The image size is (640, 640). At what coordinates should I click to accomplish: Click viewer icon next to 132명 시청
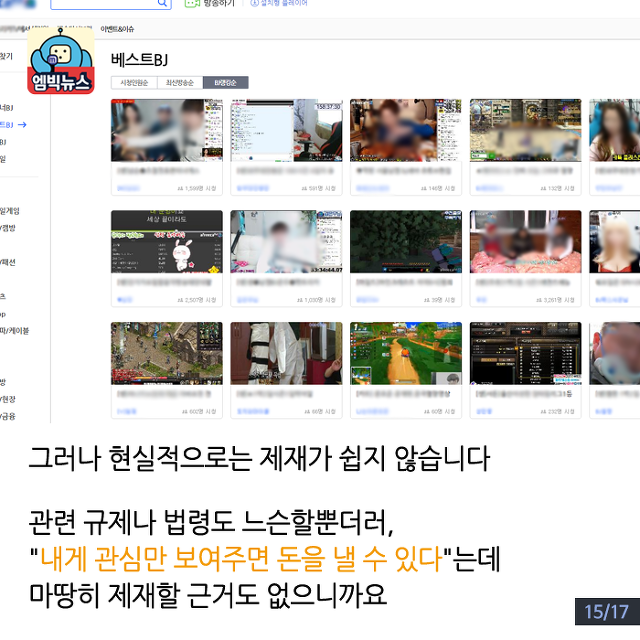coord(544,189)
